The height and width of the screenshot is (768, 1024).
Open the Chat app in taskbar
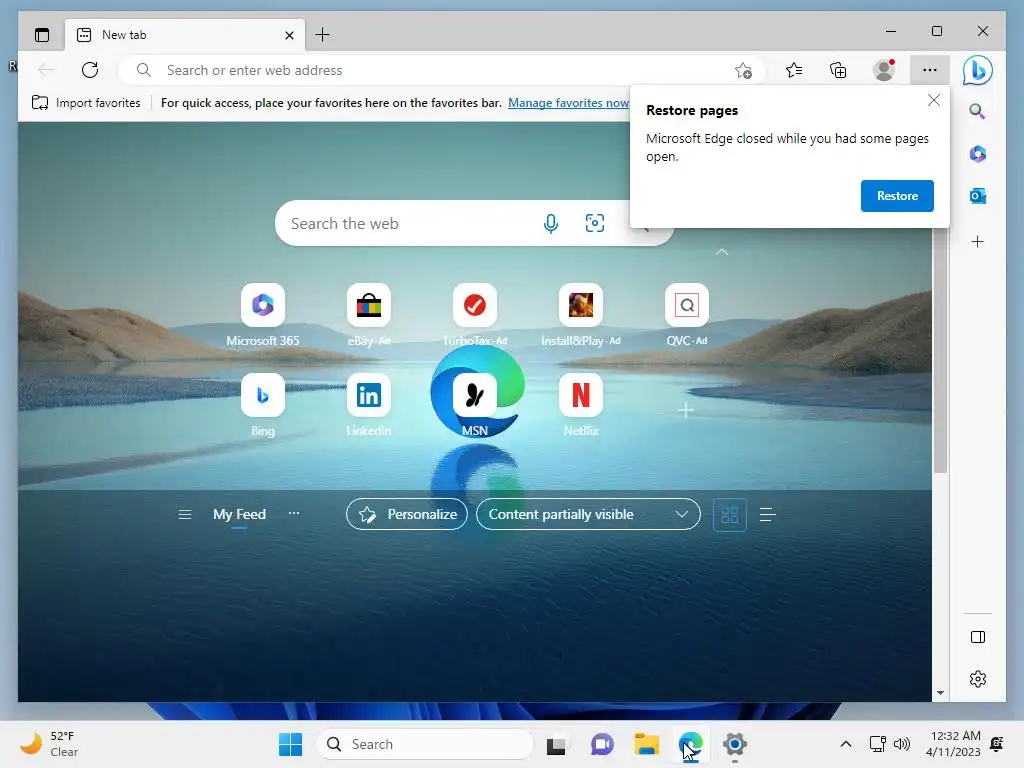point(602,744)
